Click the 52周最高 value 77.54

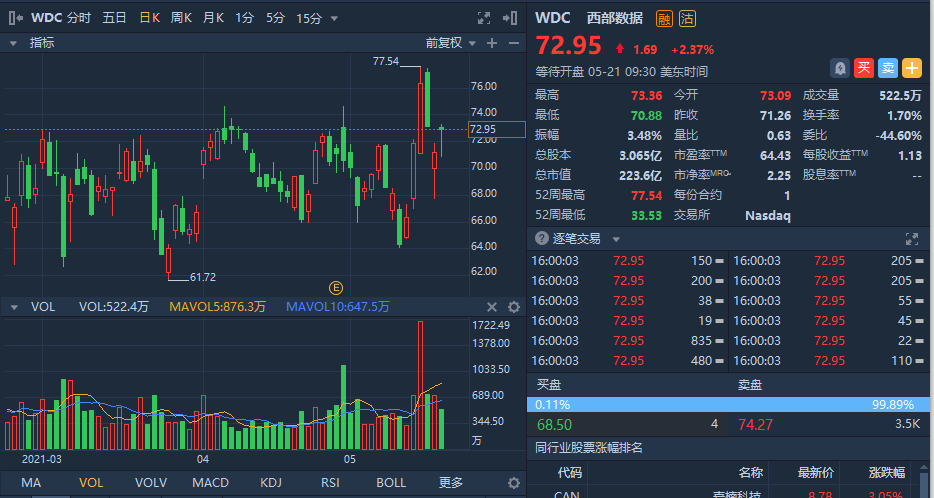tap(646, 195)
